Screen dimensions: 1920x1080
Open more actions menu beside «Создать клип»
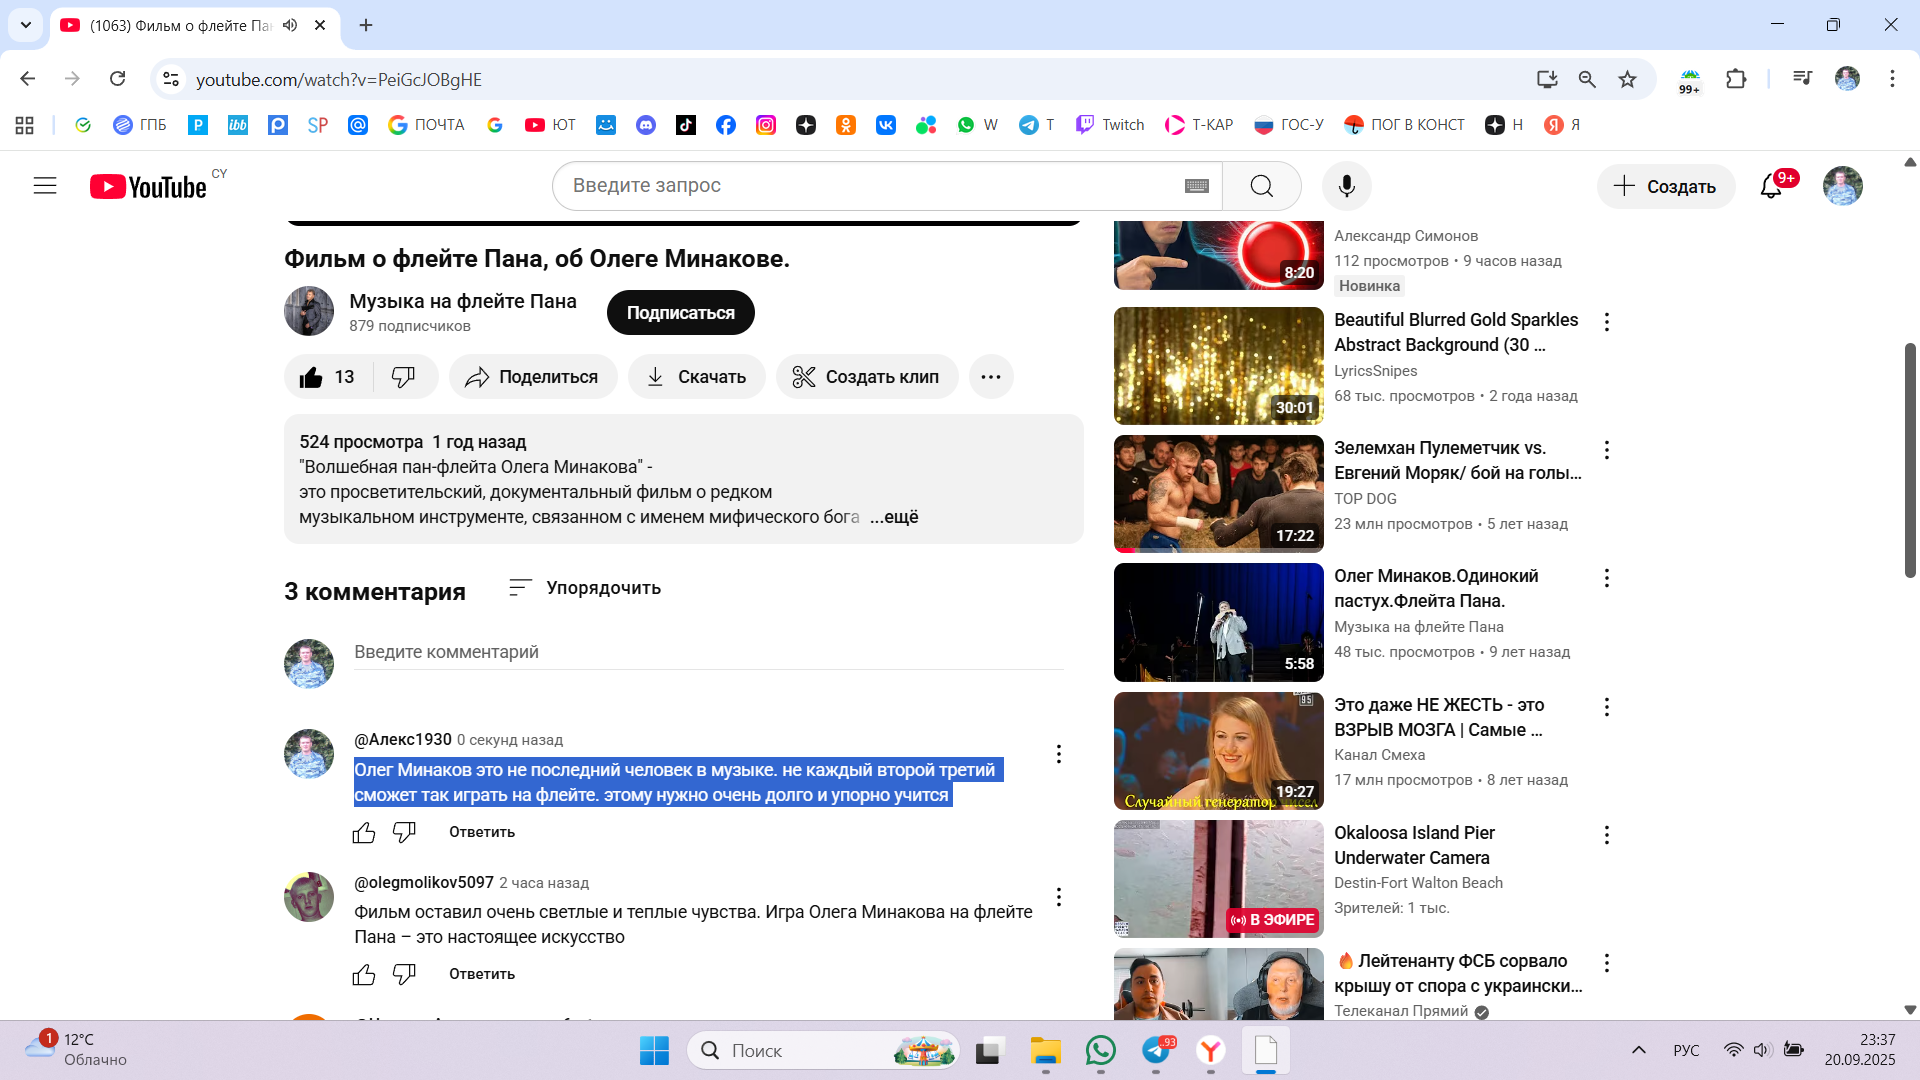(991, 377)
